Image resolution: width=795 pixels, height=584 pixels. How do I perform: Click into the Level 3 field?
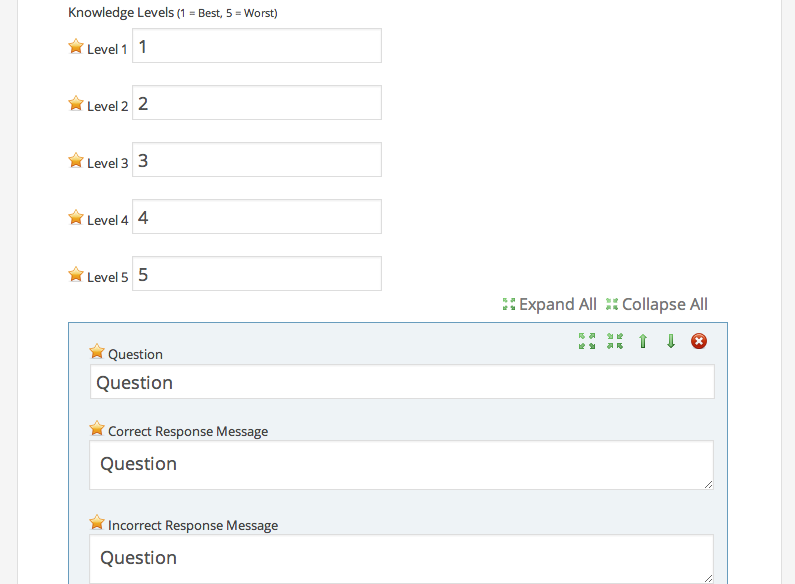click(257, 160)
